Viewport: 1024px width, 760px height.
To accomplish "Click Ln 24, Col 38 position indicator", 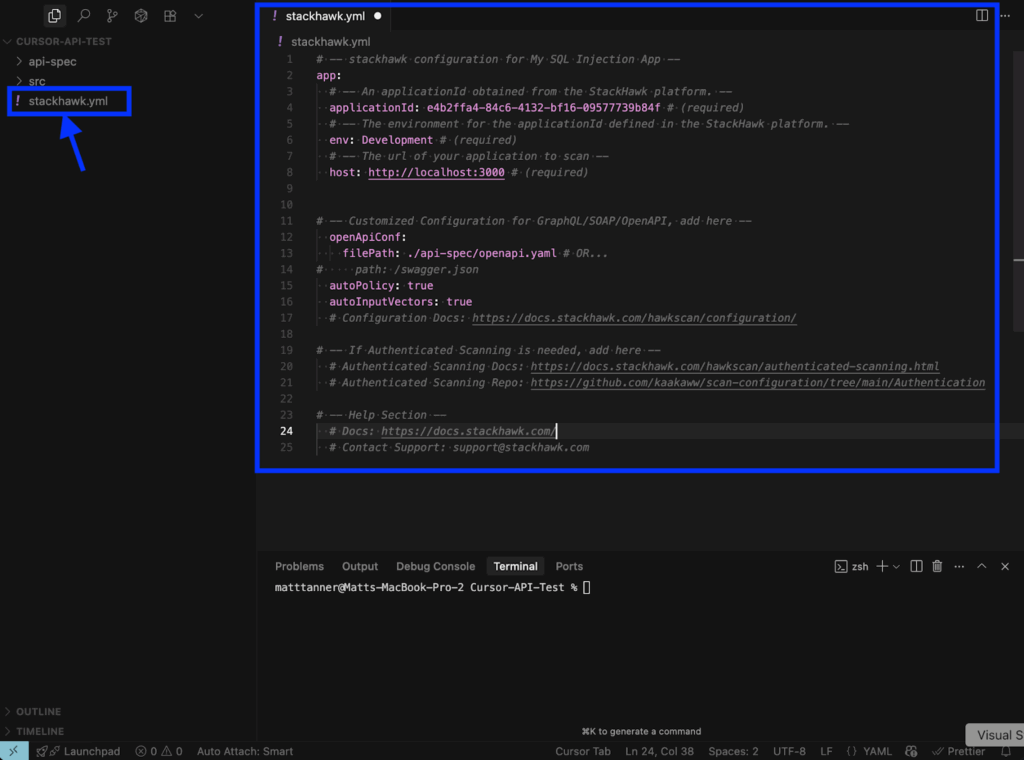I will tap(659, 751).
